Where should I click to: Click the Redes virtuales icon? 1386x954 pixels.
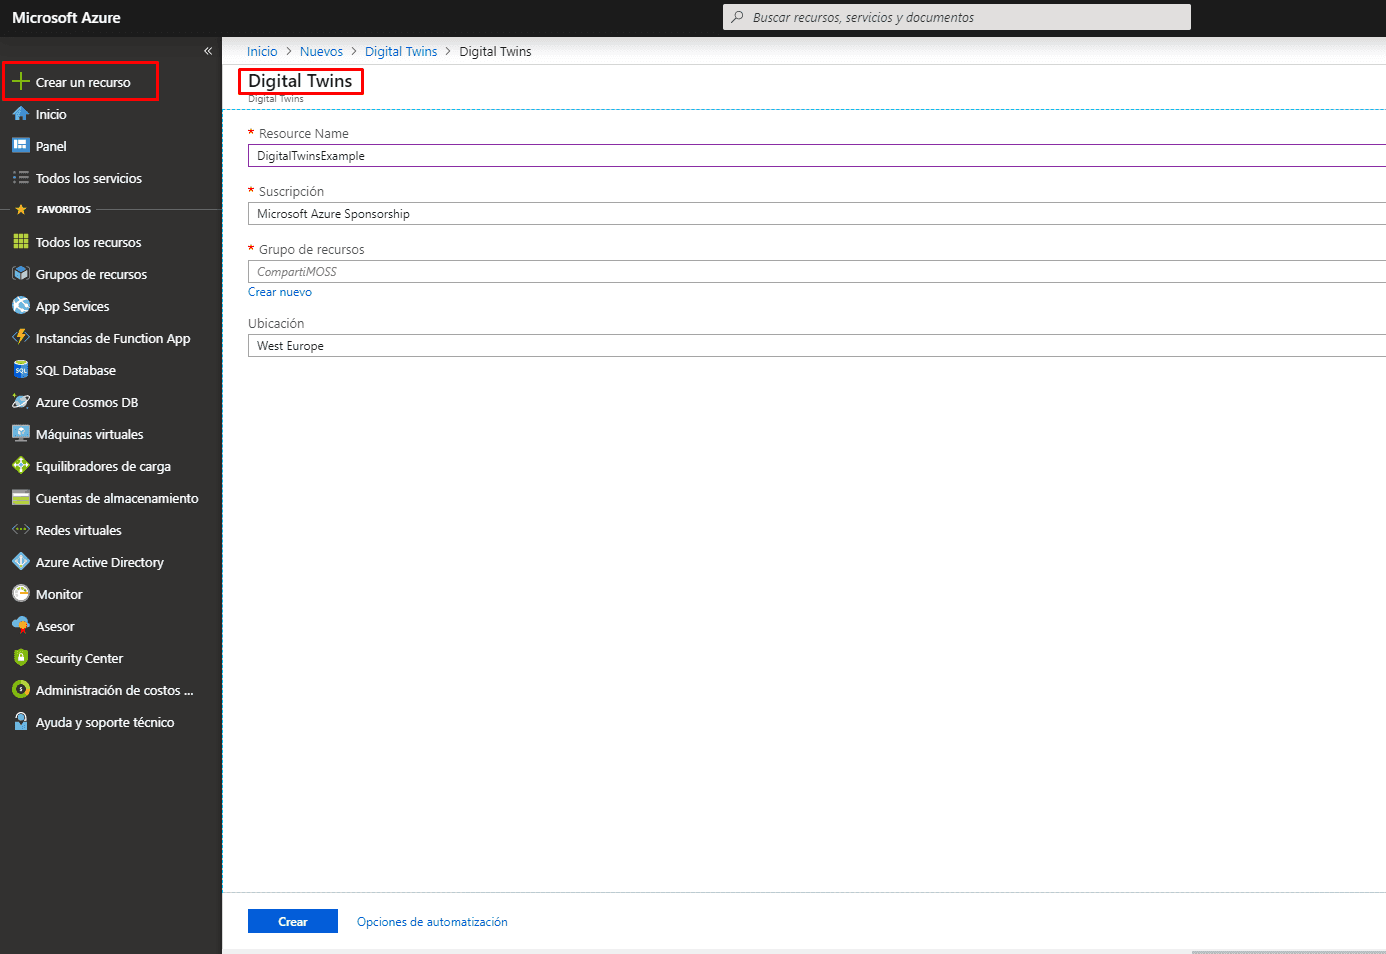20,530
